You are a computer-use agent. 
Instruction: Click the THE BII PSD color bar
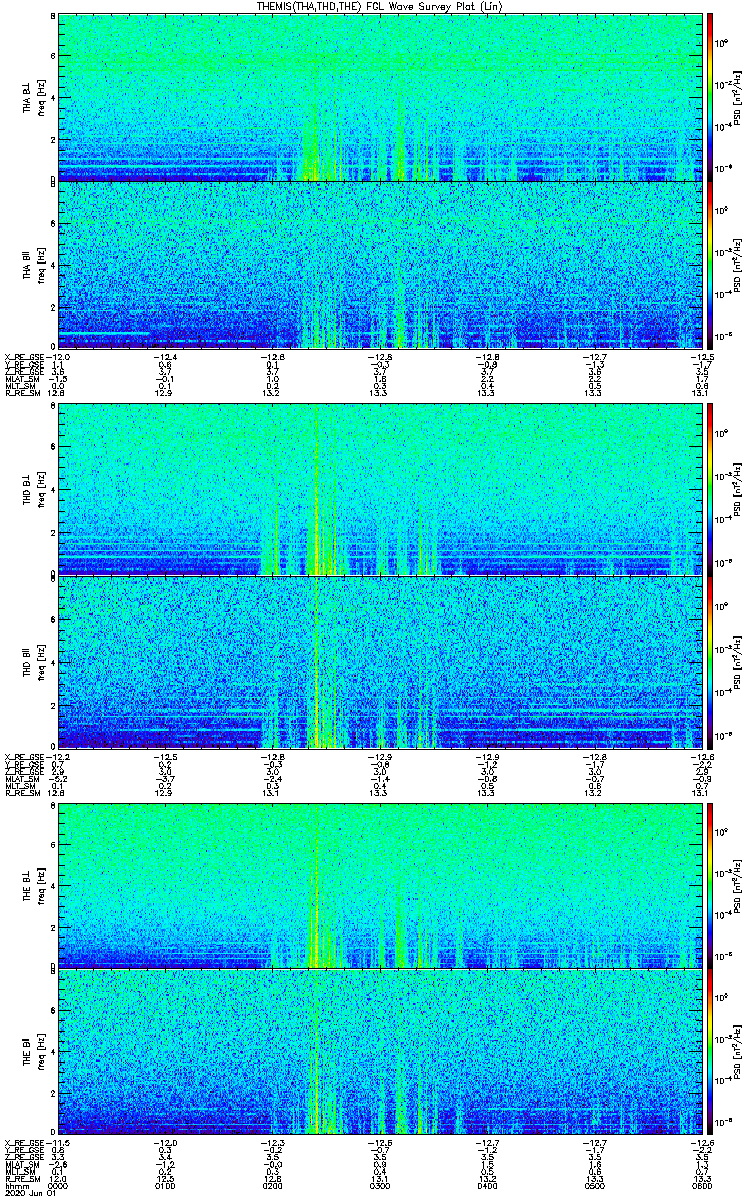[709, 1051]
